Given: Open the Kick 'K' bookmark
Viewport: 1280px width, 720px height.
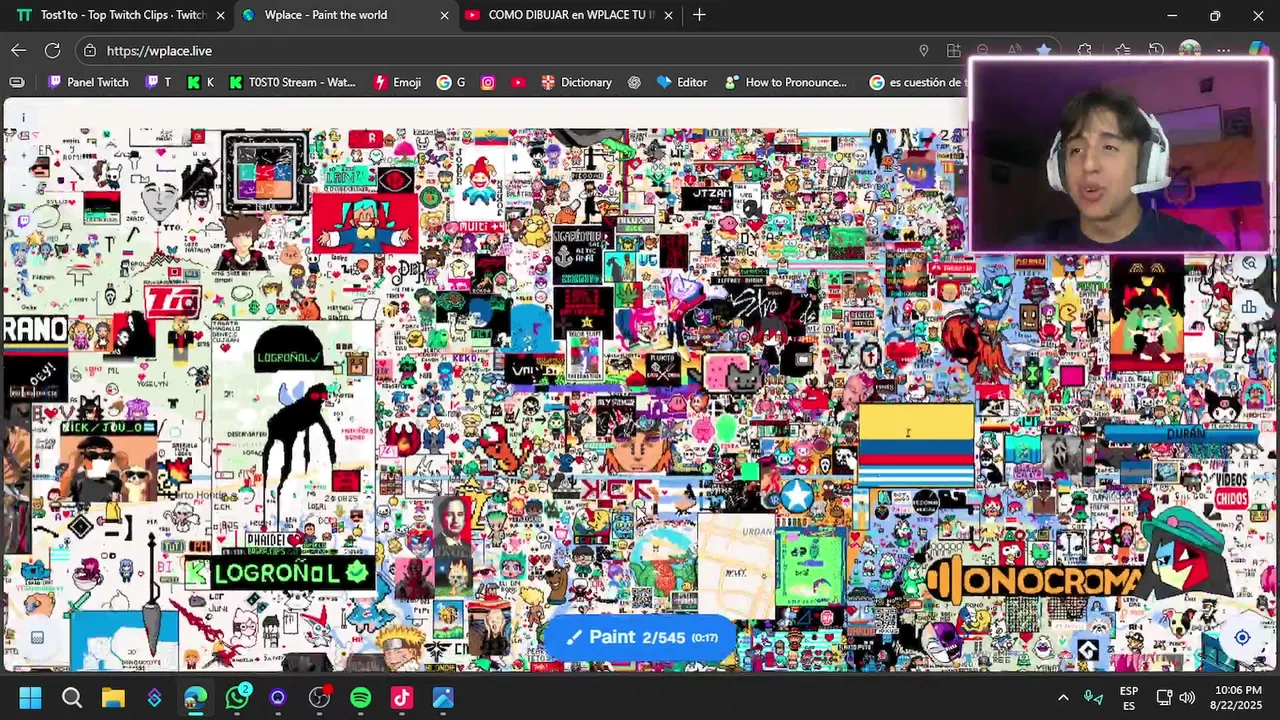Looking at the screenshot, I should point(200,82).
